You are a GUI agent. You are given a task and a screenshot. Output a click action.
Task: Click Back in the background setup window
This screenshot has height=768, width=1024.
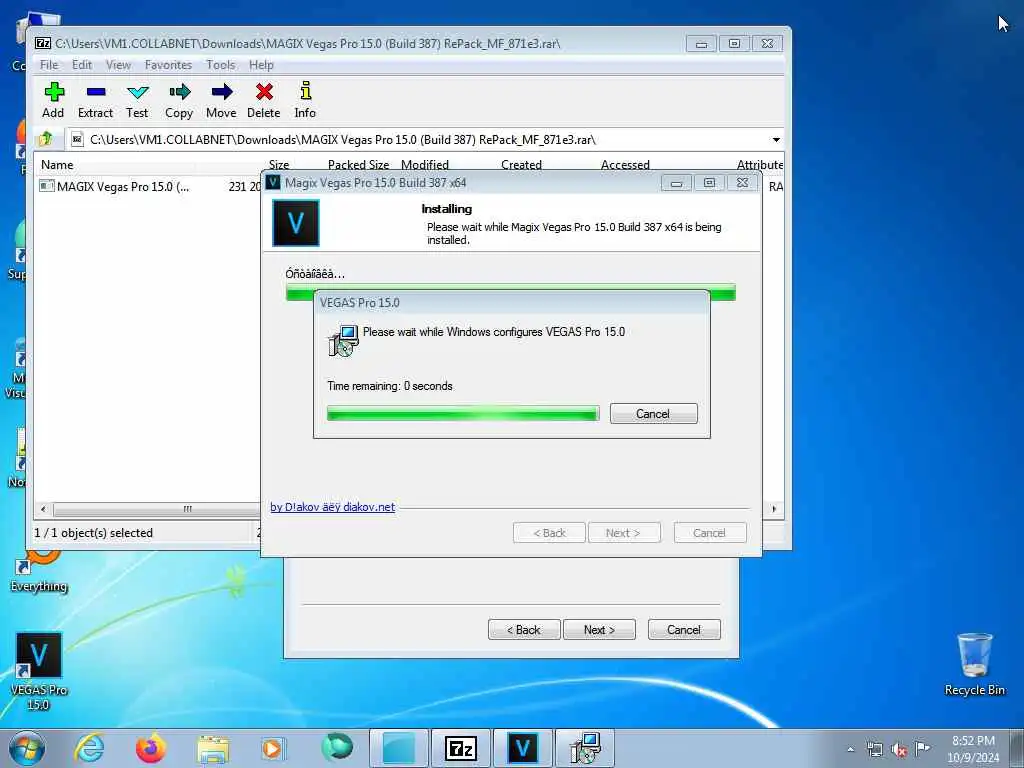(x=524, y=630)
